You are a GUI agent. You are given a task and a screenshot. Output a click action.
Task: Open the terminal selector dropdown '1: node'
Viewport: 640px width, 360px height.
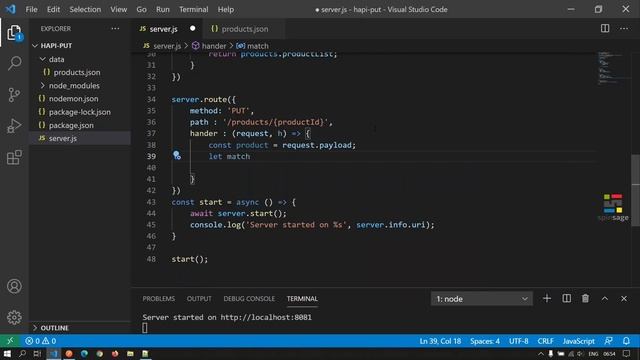pos(482,299)
